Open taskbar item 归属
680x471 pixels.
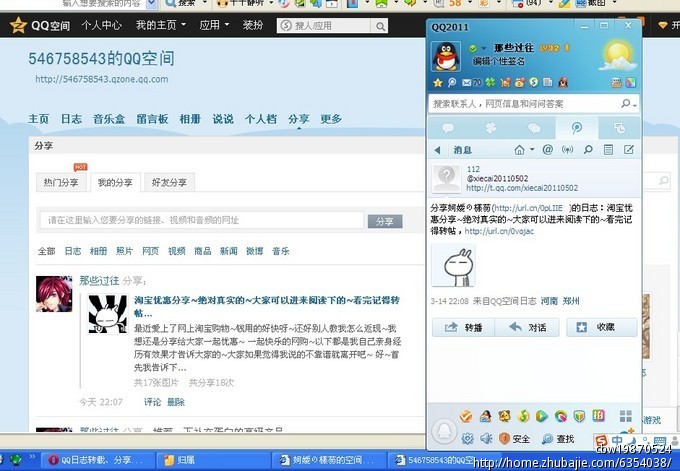212,460
